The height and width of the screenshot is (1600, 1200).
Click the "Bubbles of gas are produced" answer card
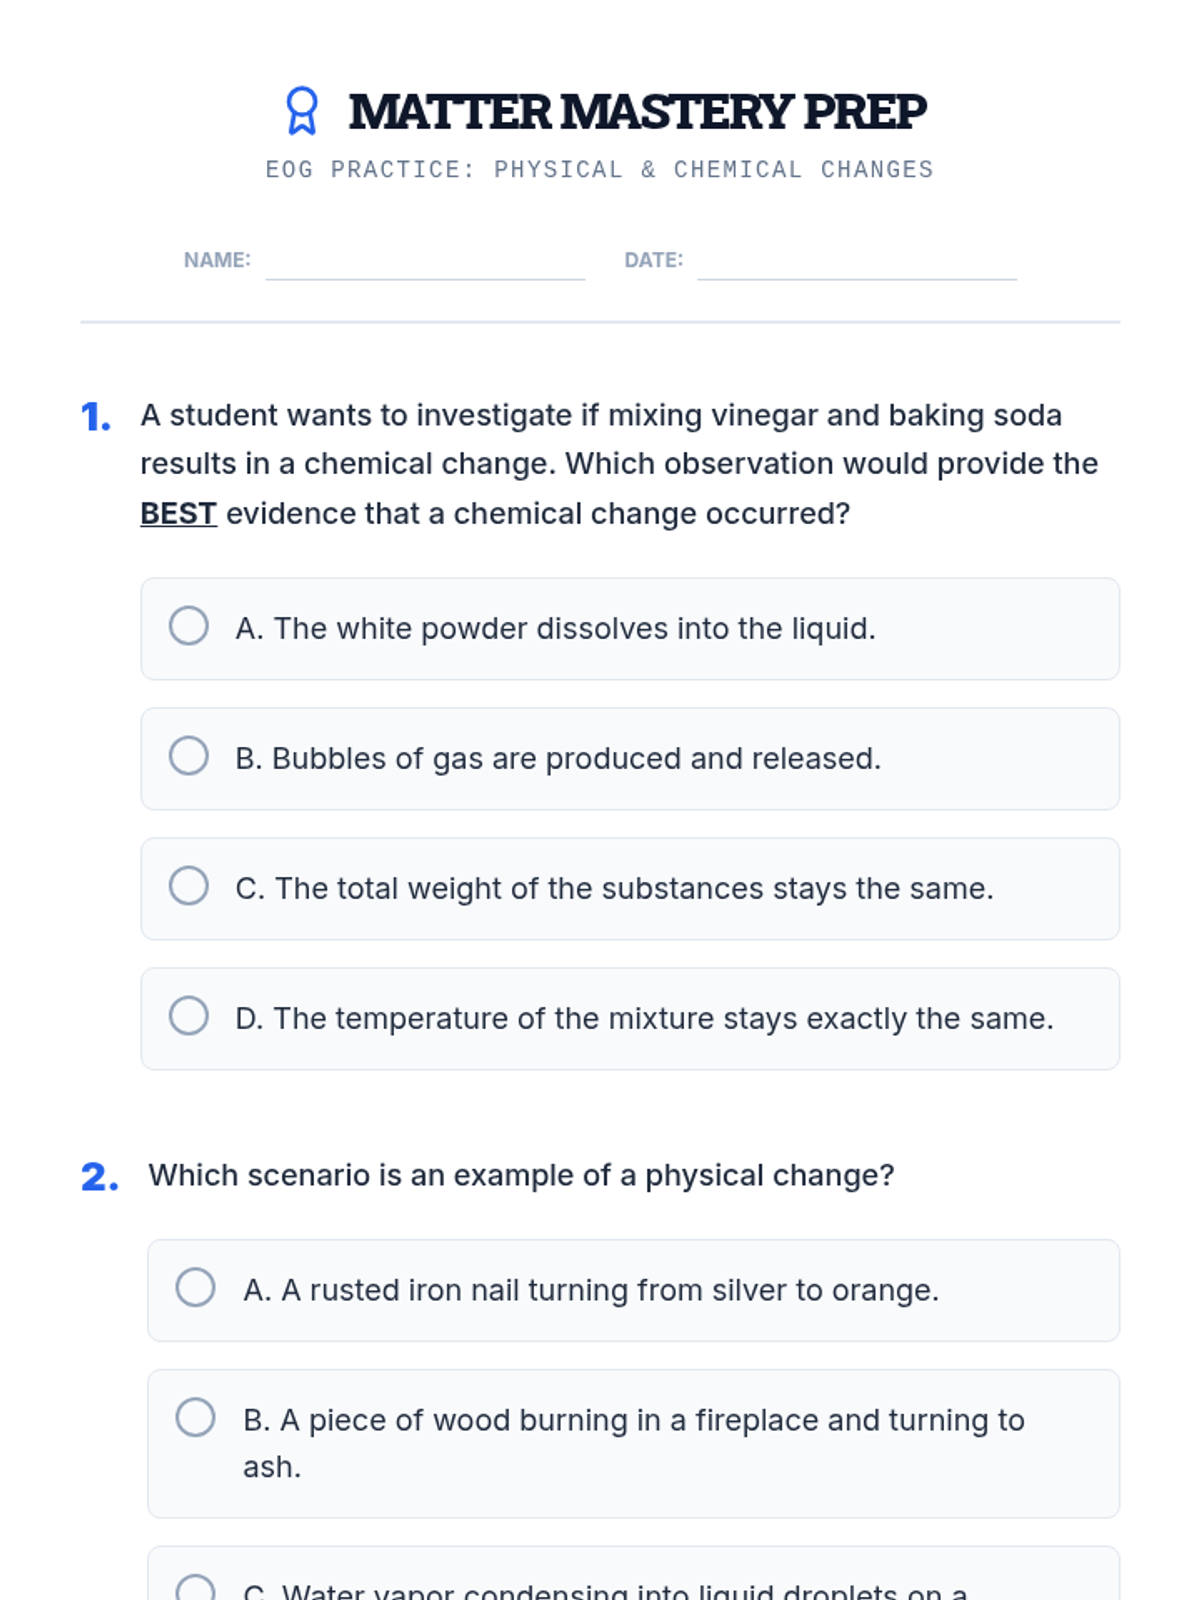[x=630, y=759]
